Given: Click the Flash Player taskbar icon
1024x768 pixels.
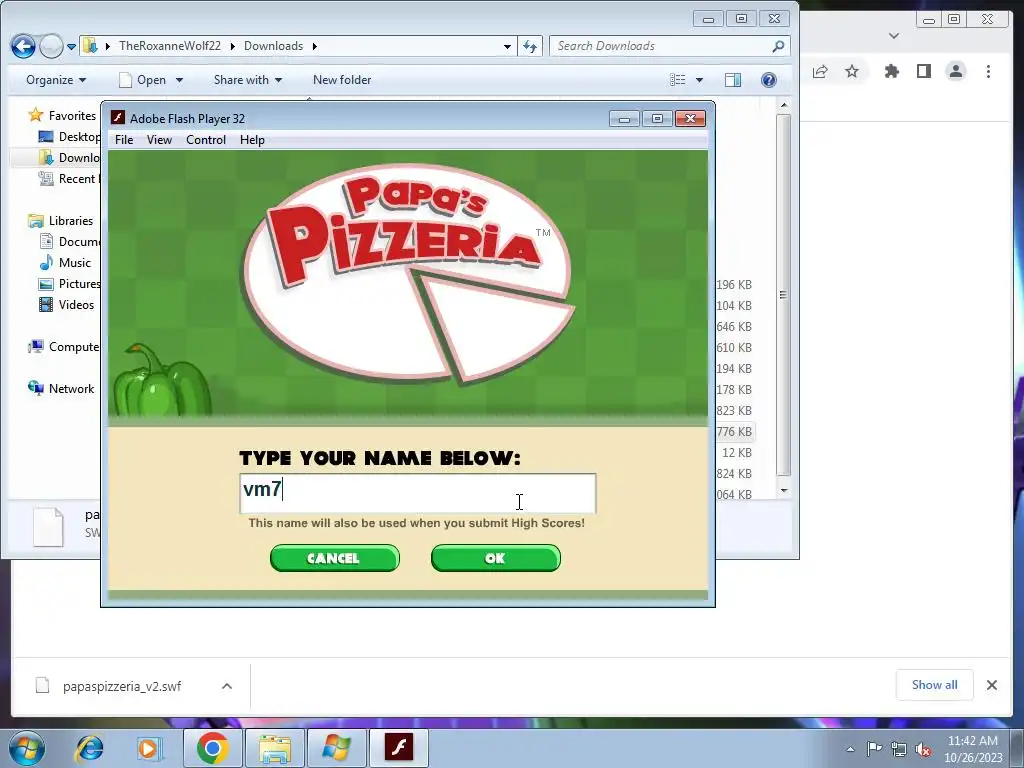Looking at the screenshot, I should tap(399, 748).
